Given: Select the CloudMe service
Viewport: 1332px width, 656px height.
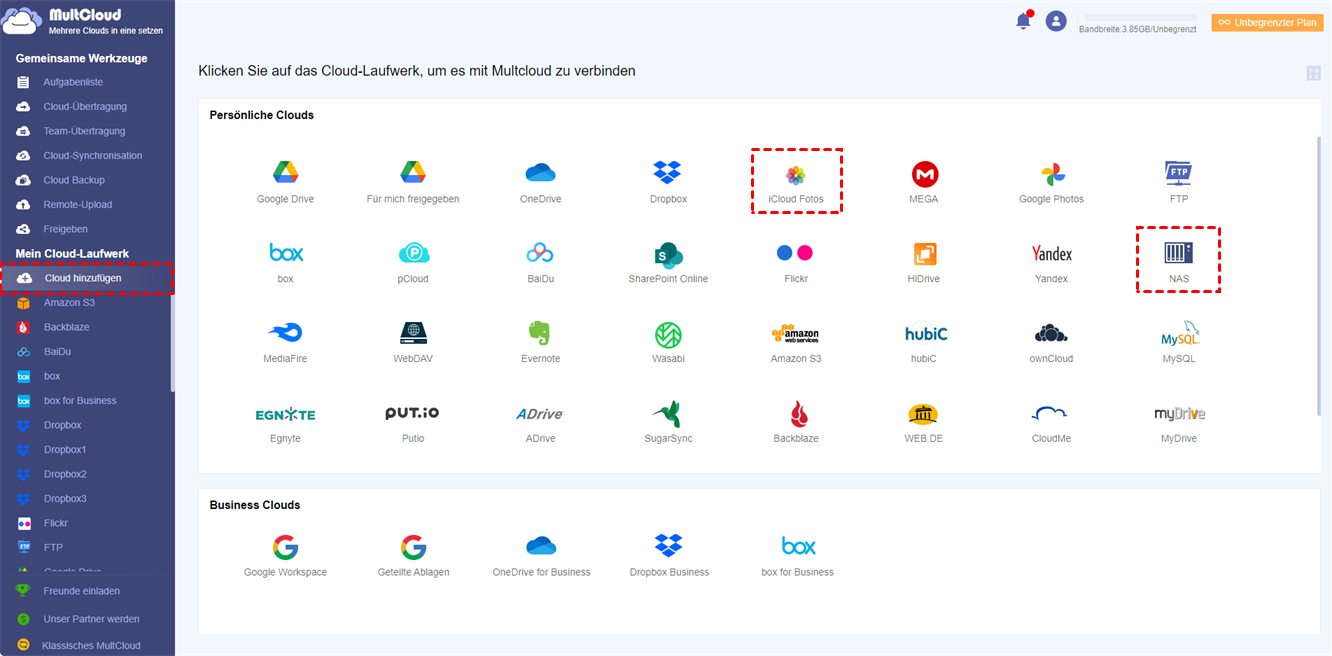Looking at the screenshot, I should [1051, 422].
